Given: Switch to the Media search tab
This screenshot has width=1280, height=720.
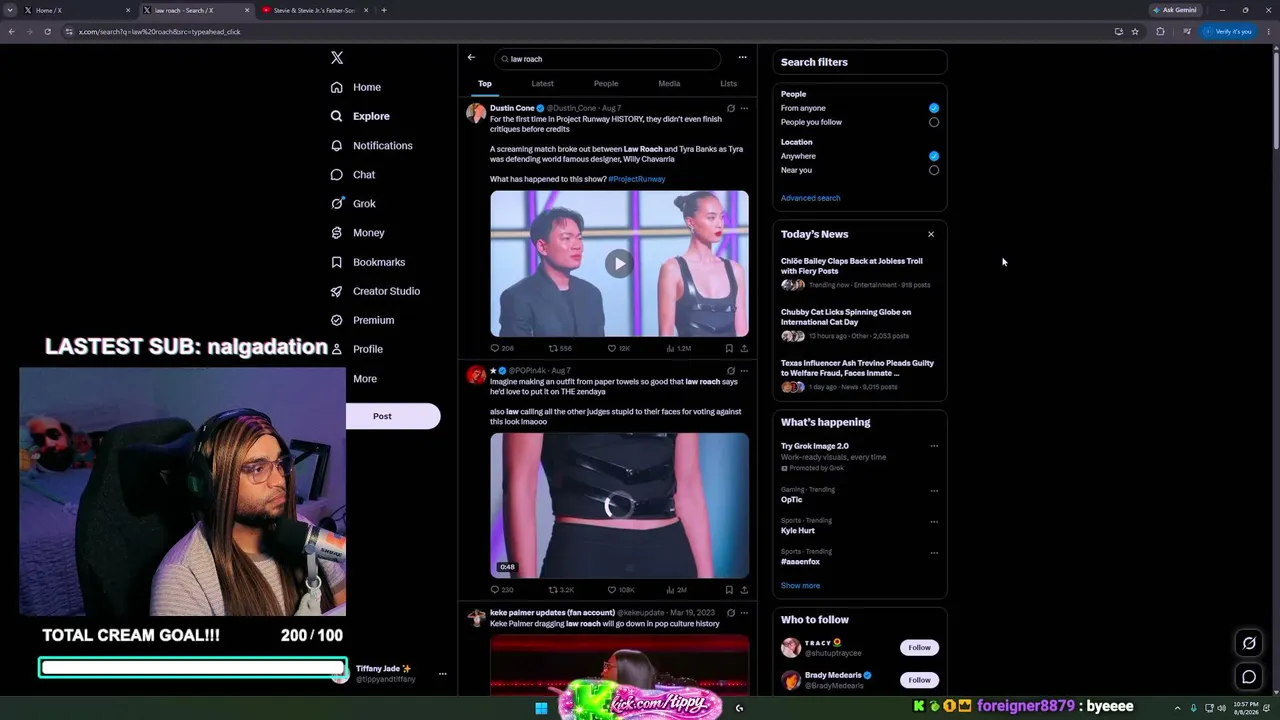Looking at the screenshot, I should 669,84.
